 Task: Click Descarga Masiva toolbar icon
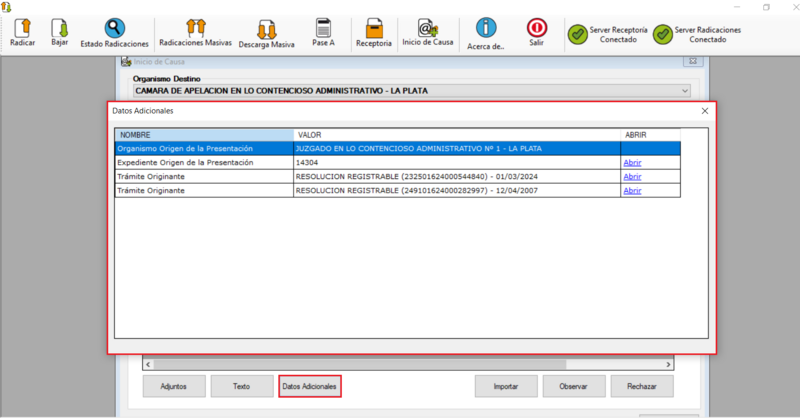[266, 30]
